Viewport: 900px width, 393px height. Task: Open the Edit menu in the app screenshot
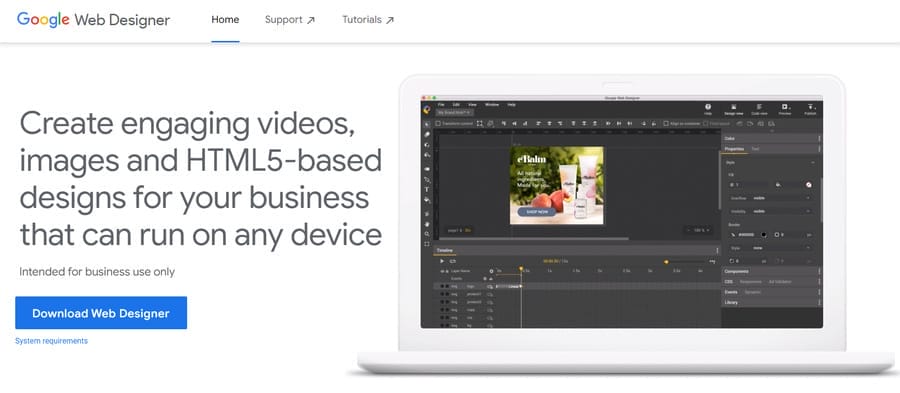point(456,105)
